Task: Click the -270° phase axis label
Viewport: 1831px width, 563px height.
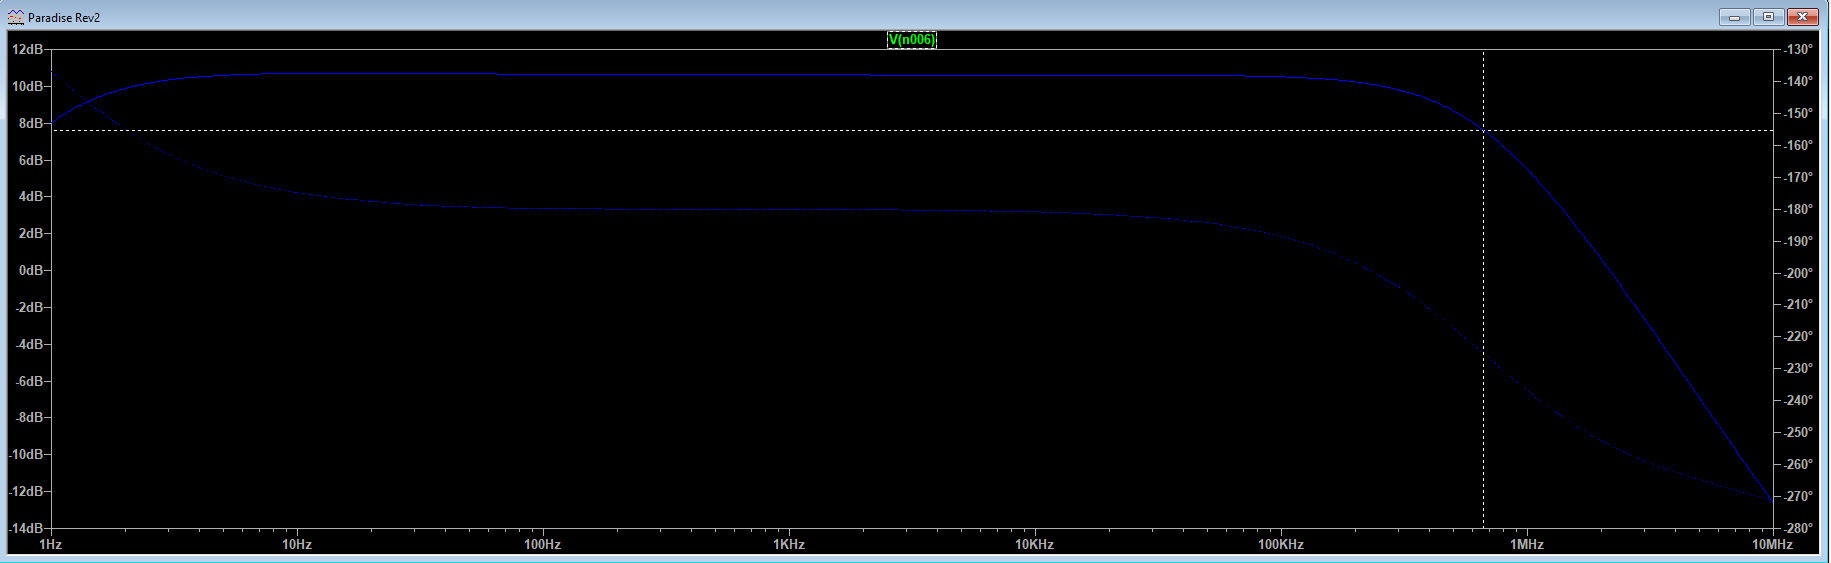Action: click(x=1798, y=496)
